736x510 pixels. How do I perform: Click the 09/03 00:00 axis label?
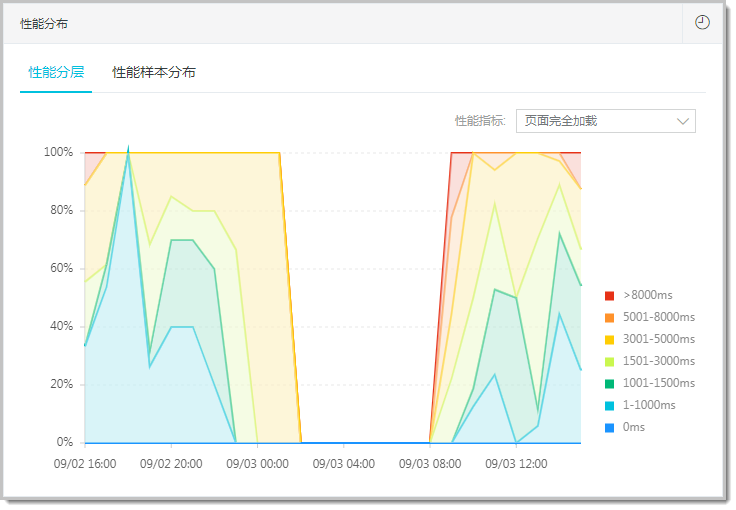(257, 464)
